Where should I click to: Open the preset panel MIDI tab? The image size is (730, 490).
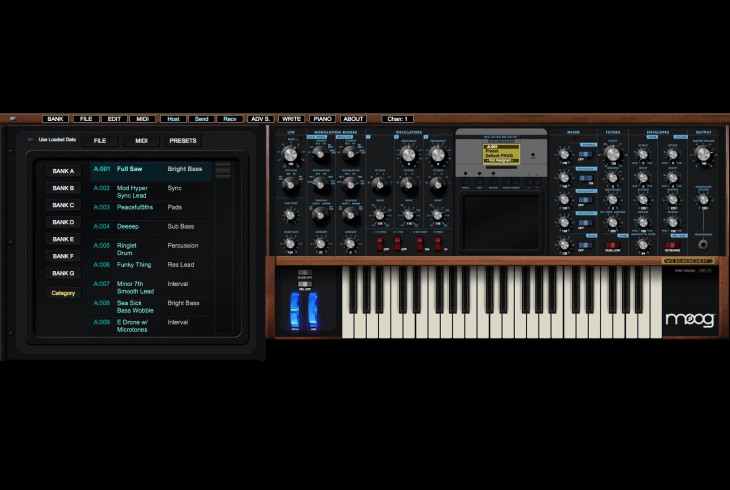point(142,140)
